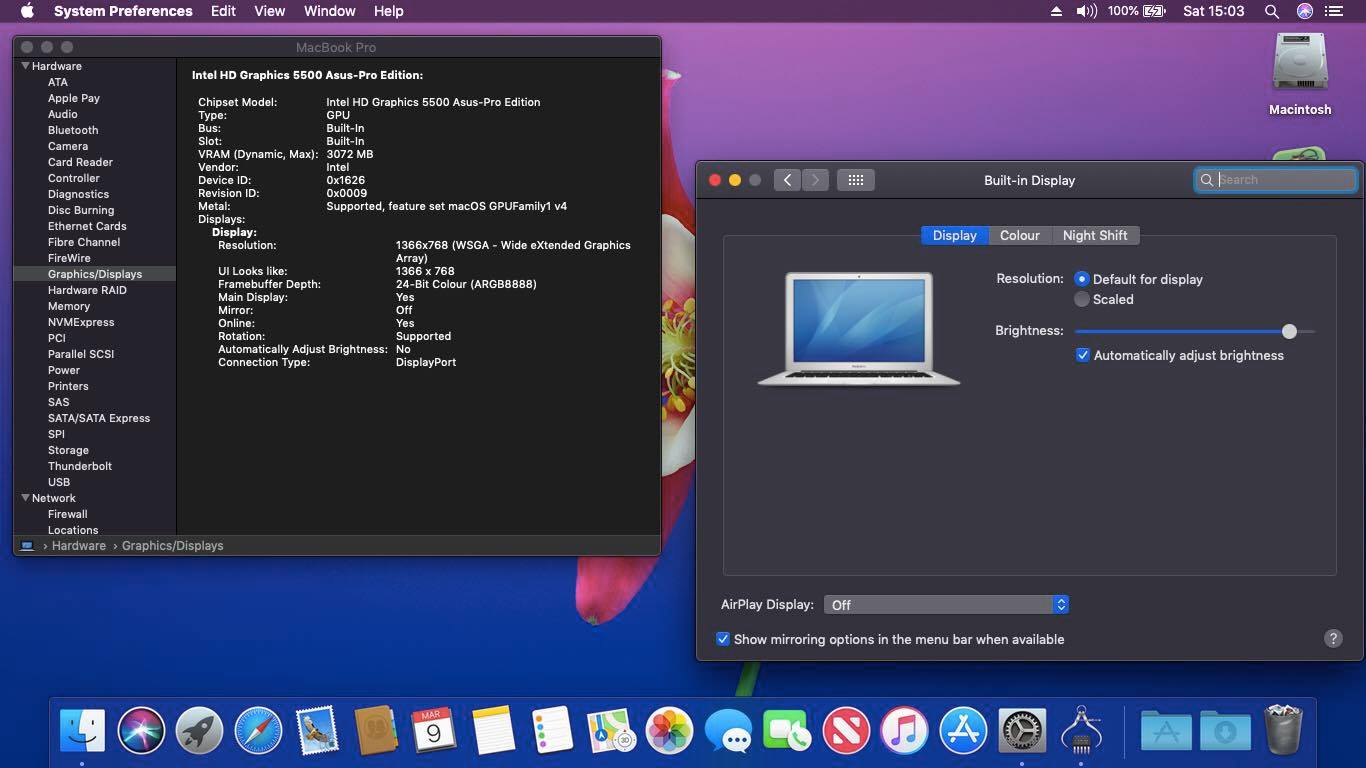The height and width of the screenshot is (768, 1366).
Task: Click the Show All grid icon in preferences toolbar
Action: pos(856,180)
